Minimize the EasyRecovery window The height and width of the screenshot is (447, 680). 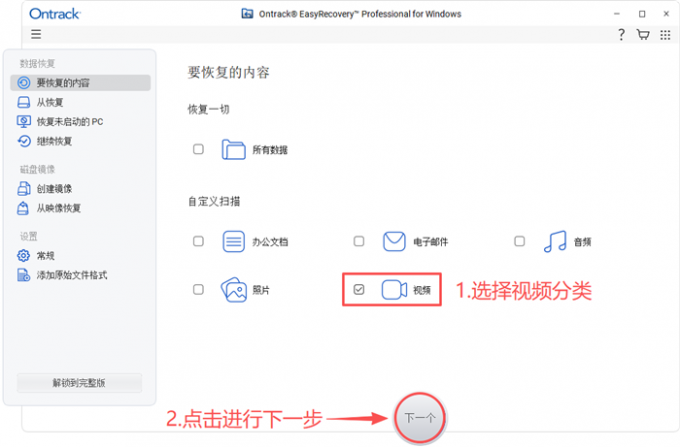pyautogui.click(x=617, y=14)
